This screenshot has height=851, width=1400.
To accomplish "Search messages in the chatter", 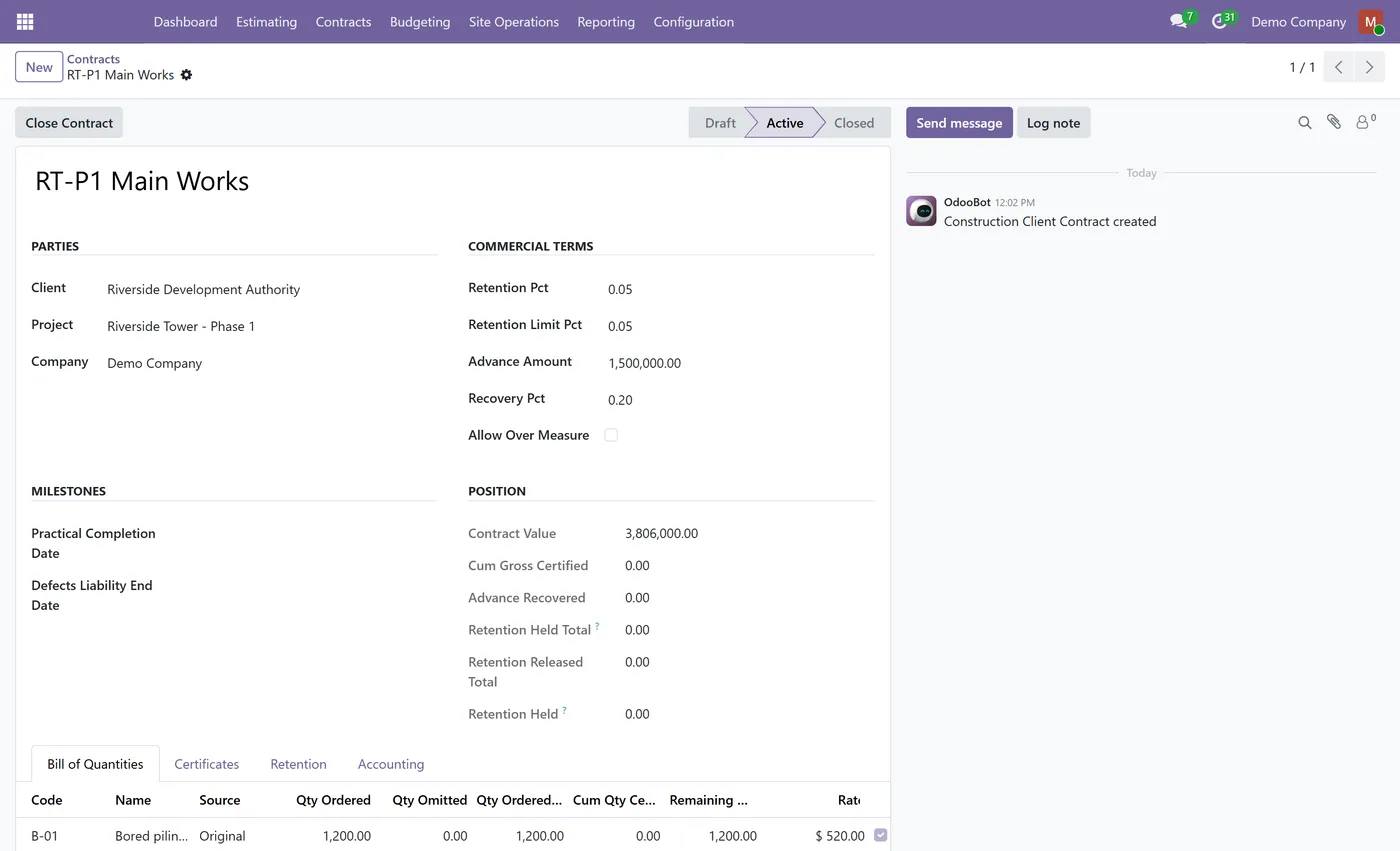I will click(x=1304, y=123).
